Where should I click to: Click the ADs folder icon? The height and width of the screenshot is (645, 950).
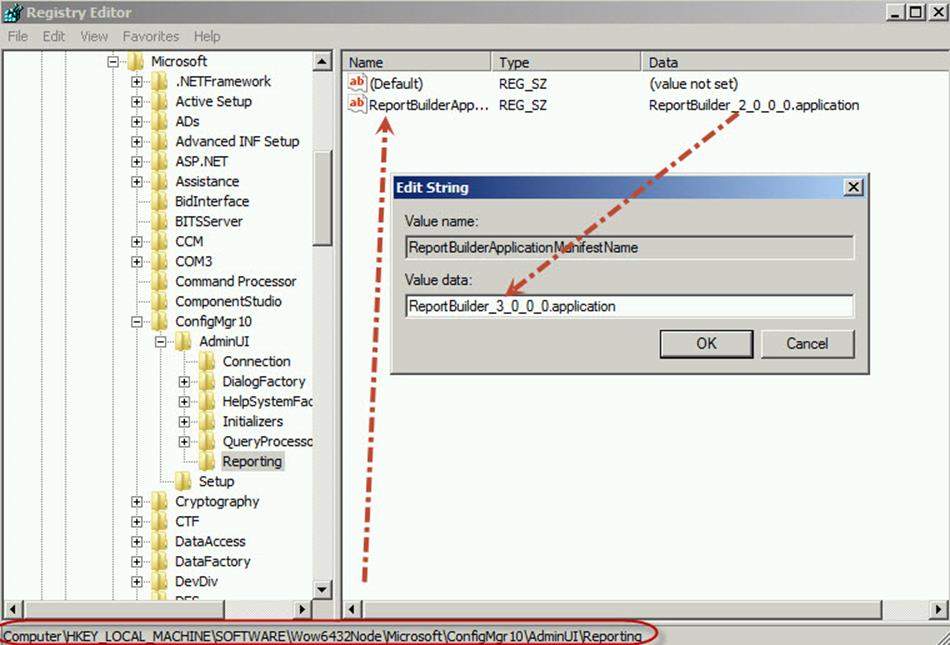coord(160,121)
